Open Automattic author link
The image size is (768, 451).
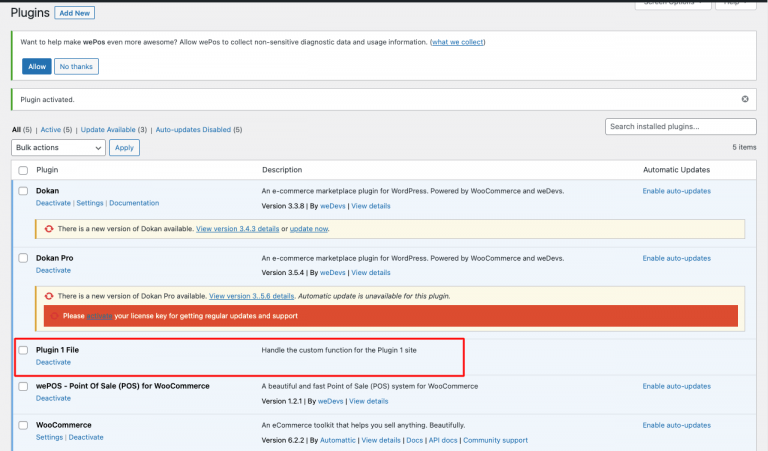(x=337, y=440)
